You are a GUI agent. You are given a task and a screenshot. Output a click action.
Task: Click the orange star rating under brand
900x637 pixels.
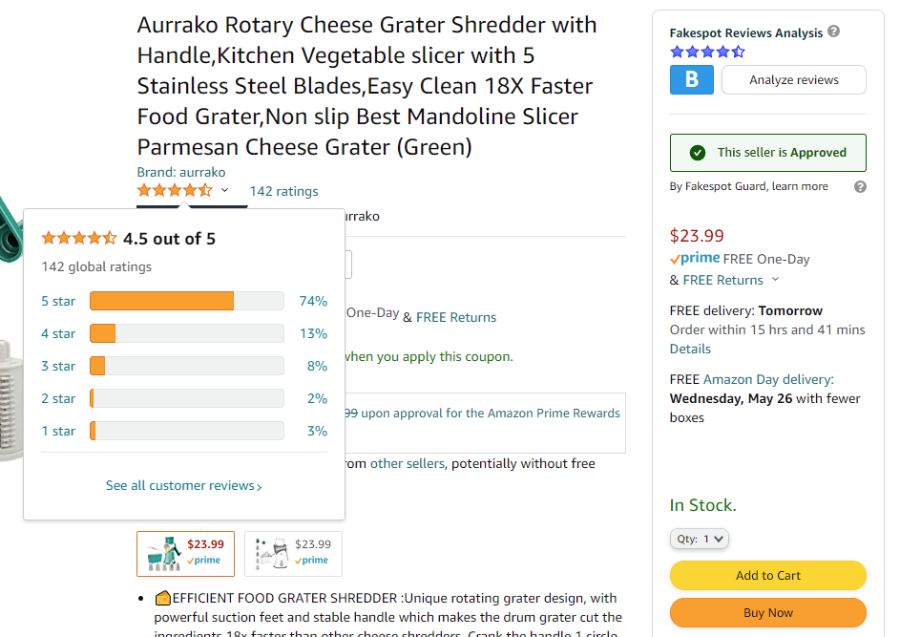coord(174,191)
